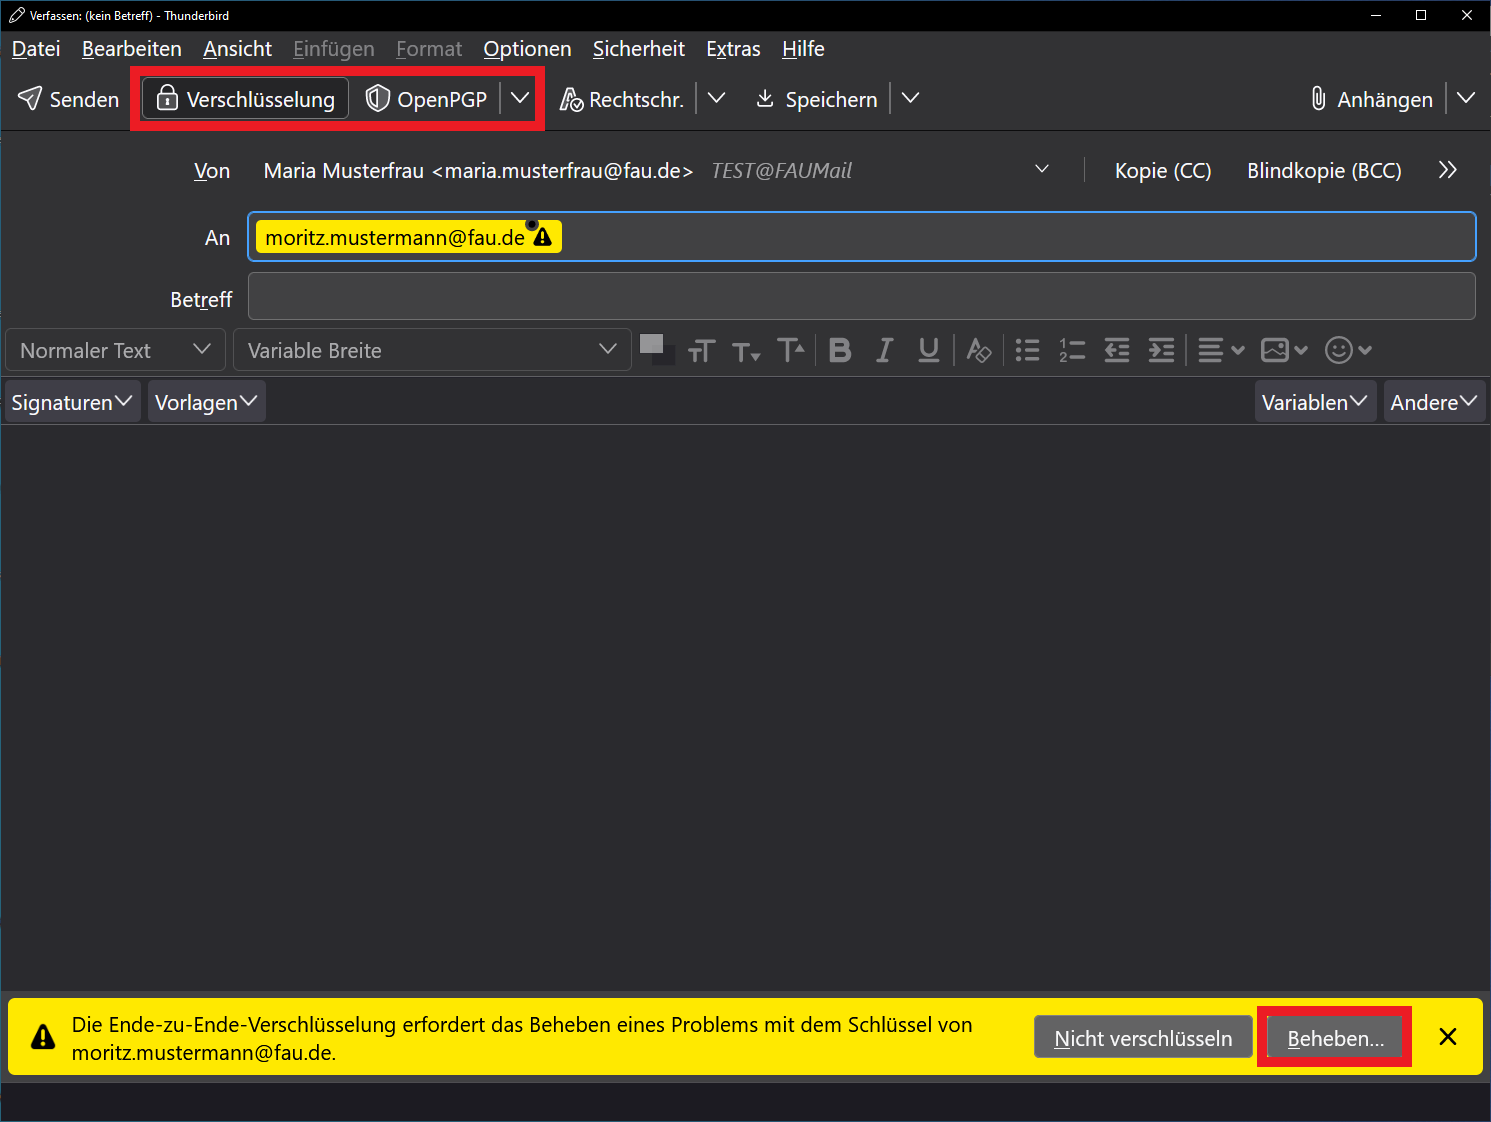Toggle OpenPGP shield encryption option
Screen dimensions: 1491x1122
coord(427,99)
